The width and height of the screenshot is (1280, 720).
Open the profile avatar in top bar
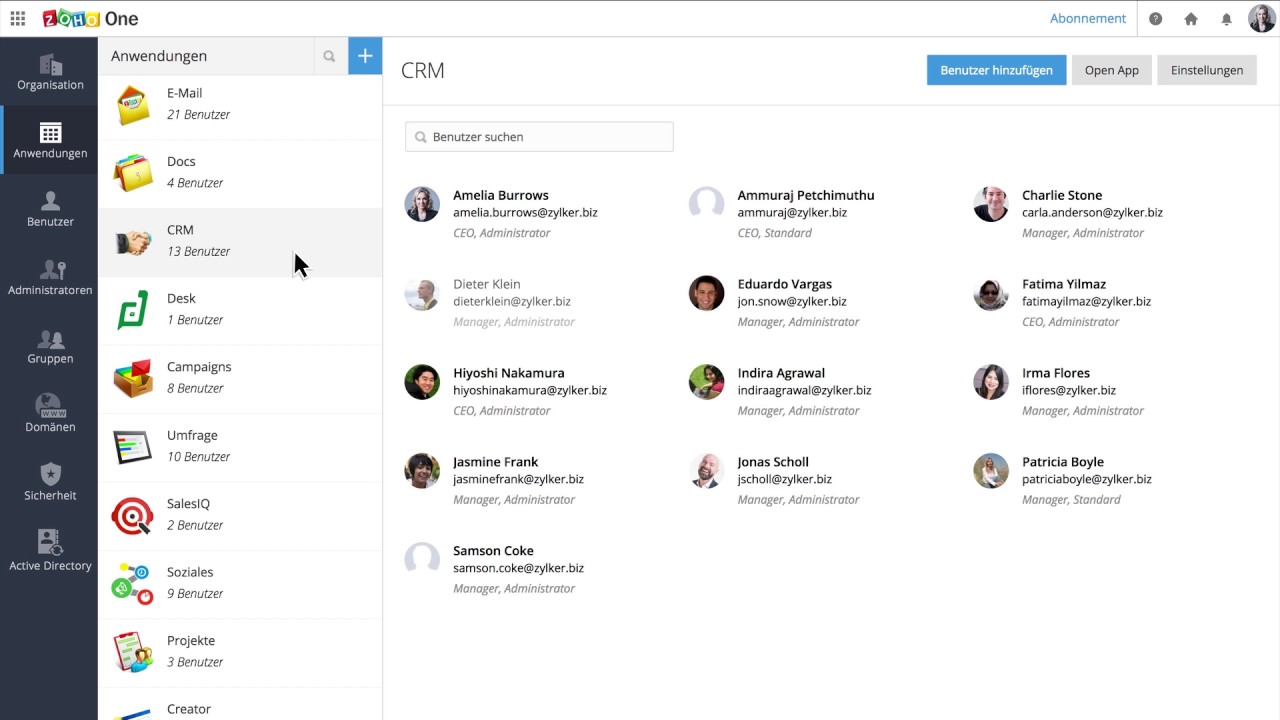1262,18
